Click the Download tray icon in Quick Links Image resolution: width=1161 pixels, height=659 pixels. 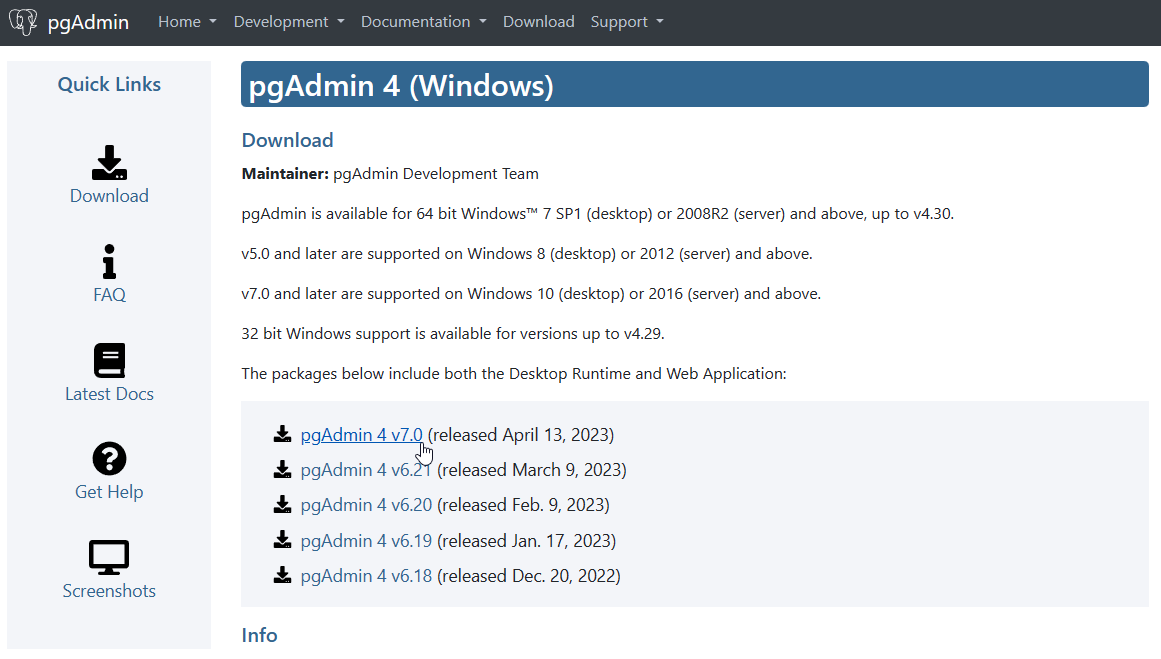click(109, 163)
